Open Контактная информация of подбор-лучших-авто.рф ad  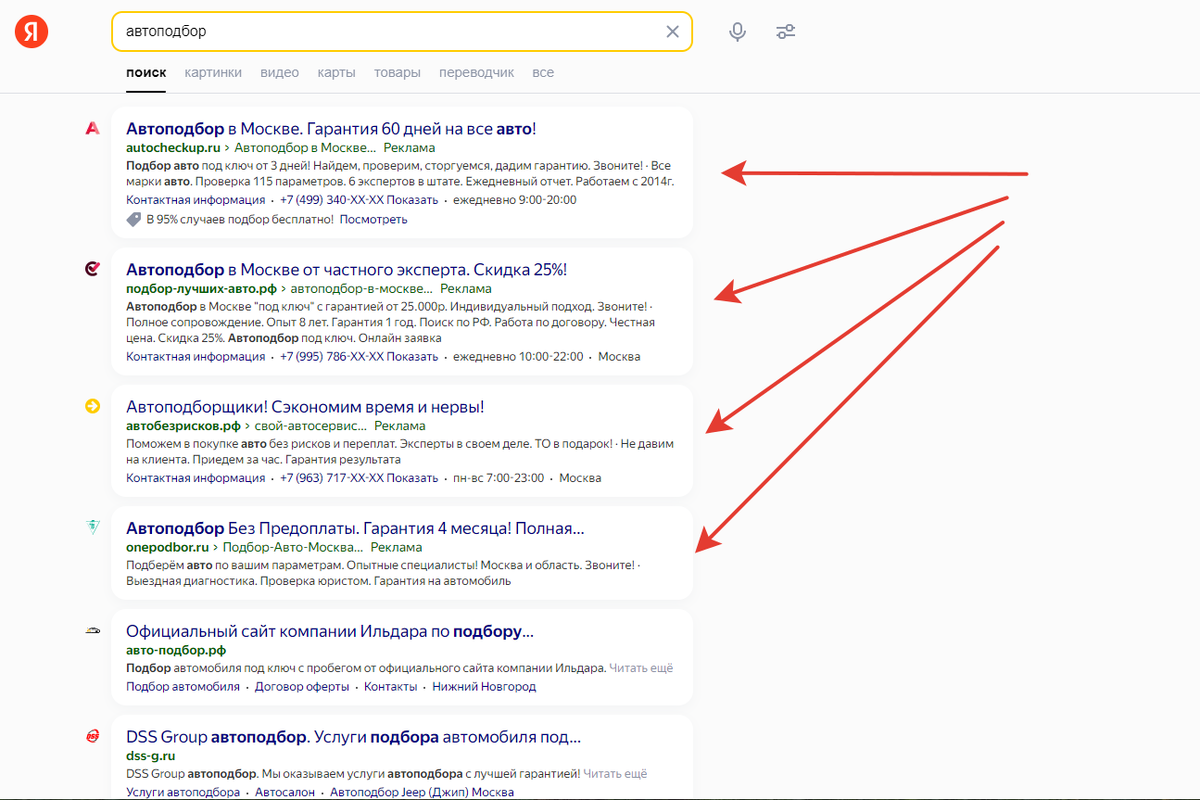tap(196, 356)
